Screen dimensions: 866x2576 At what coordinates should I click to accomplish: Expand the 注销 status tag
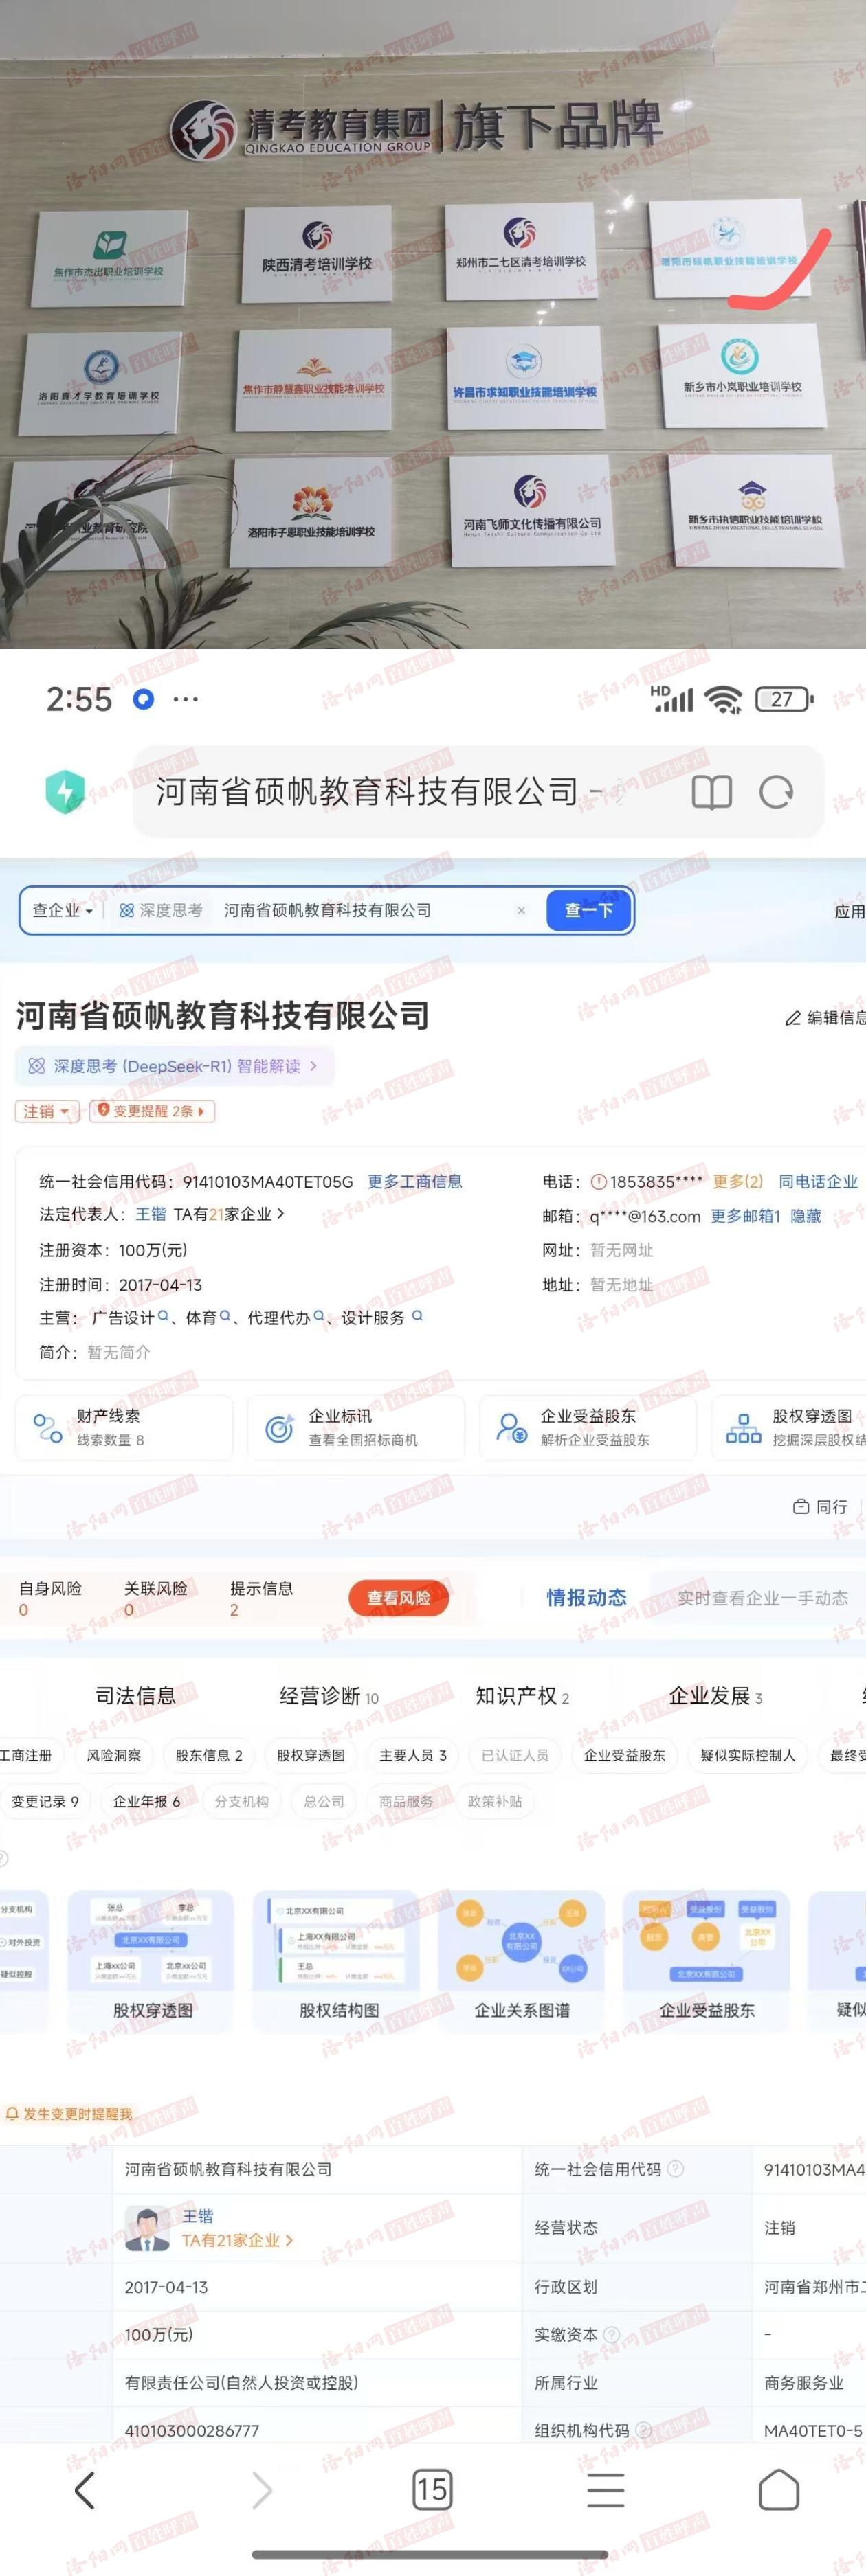(x=46, y=1111)
